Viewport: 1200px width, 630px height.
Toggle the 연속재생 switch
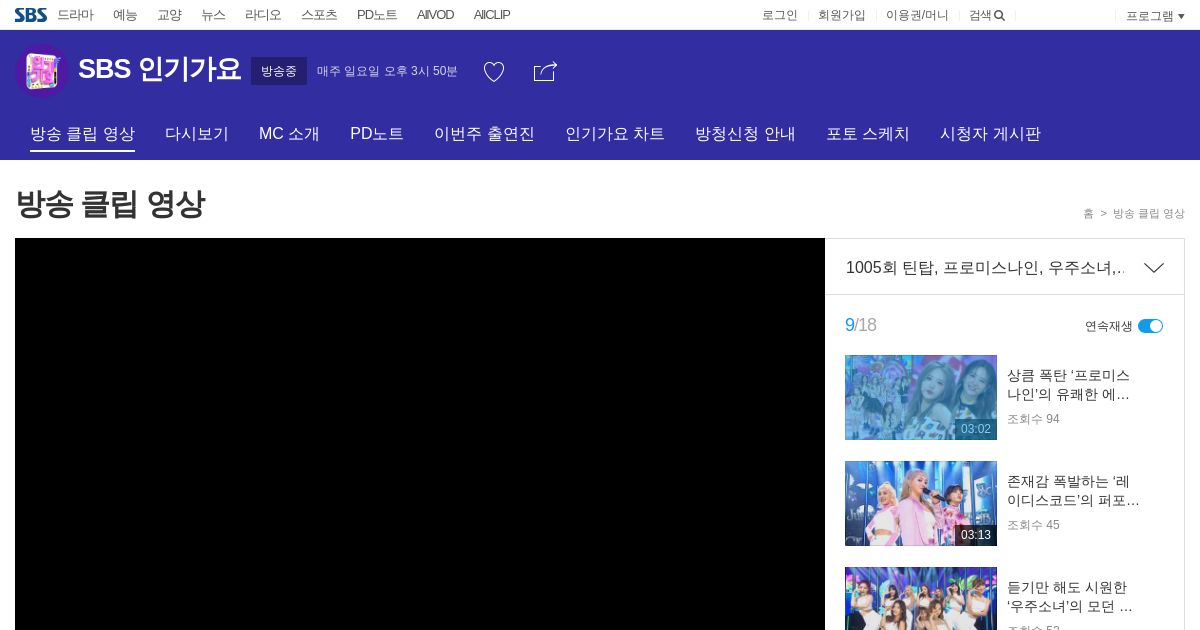pyautogui.click(x=1150, y=326)
